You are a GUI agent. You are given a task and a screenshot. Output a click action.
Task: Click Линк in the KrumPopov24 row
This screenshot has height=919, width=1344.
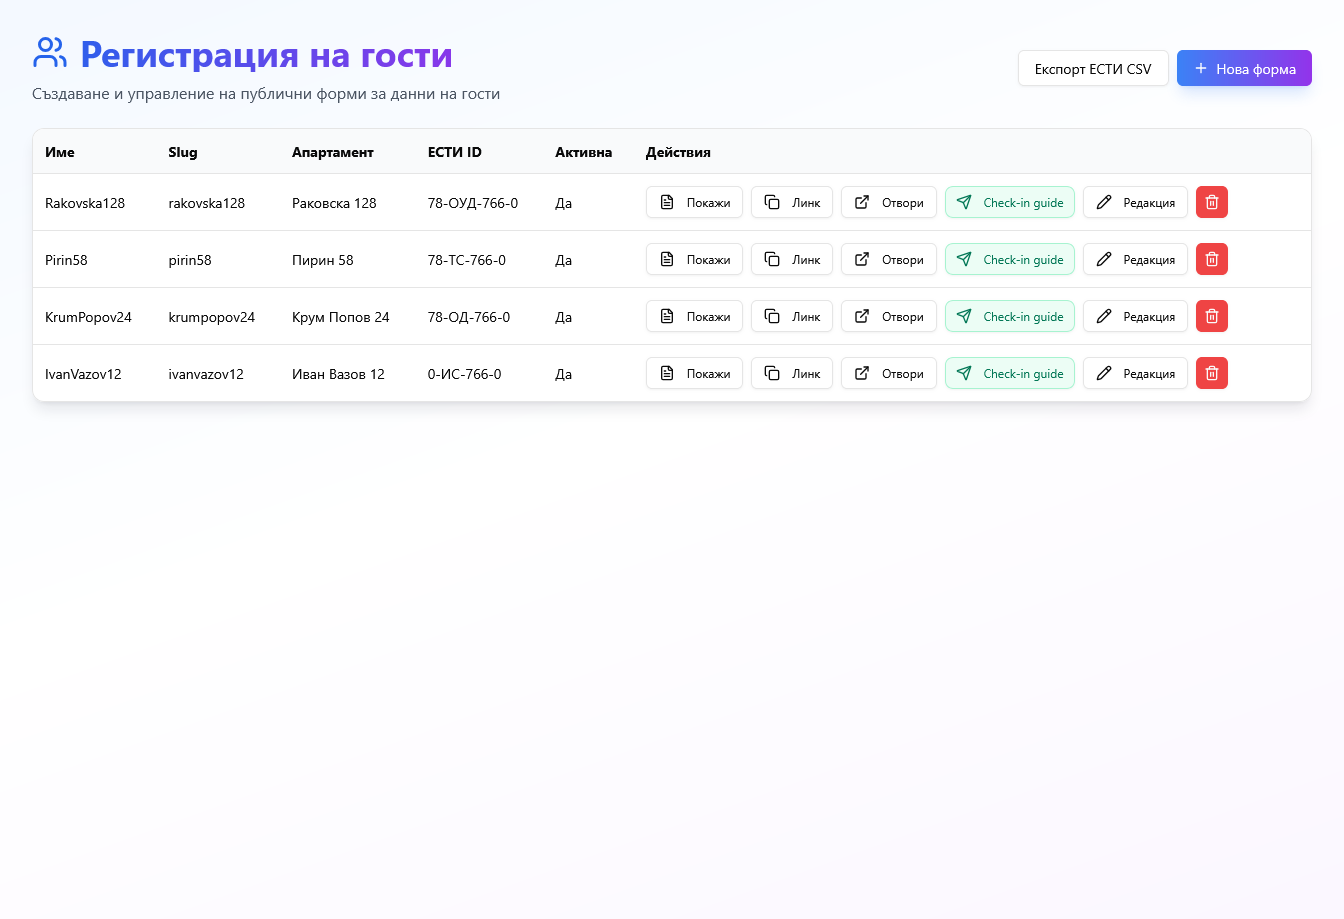point(792,316)
